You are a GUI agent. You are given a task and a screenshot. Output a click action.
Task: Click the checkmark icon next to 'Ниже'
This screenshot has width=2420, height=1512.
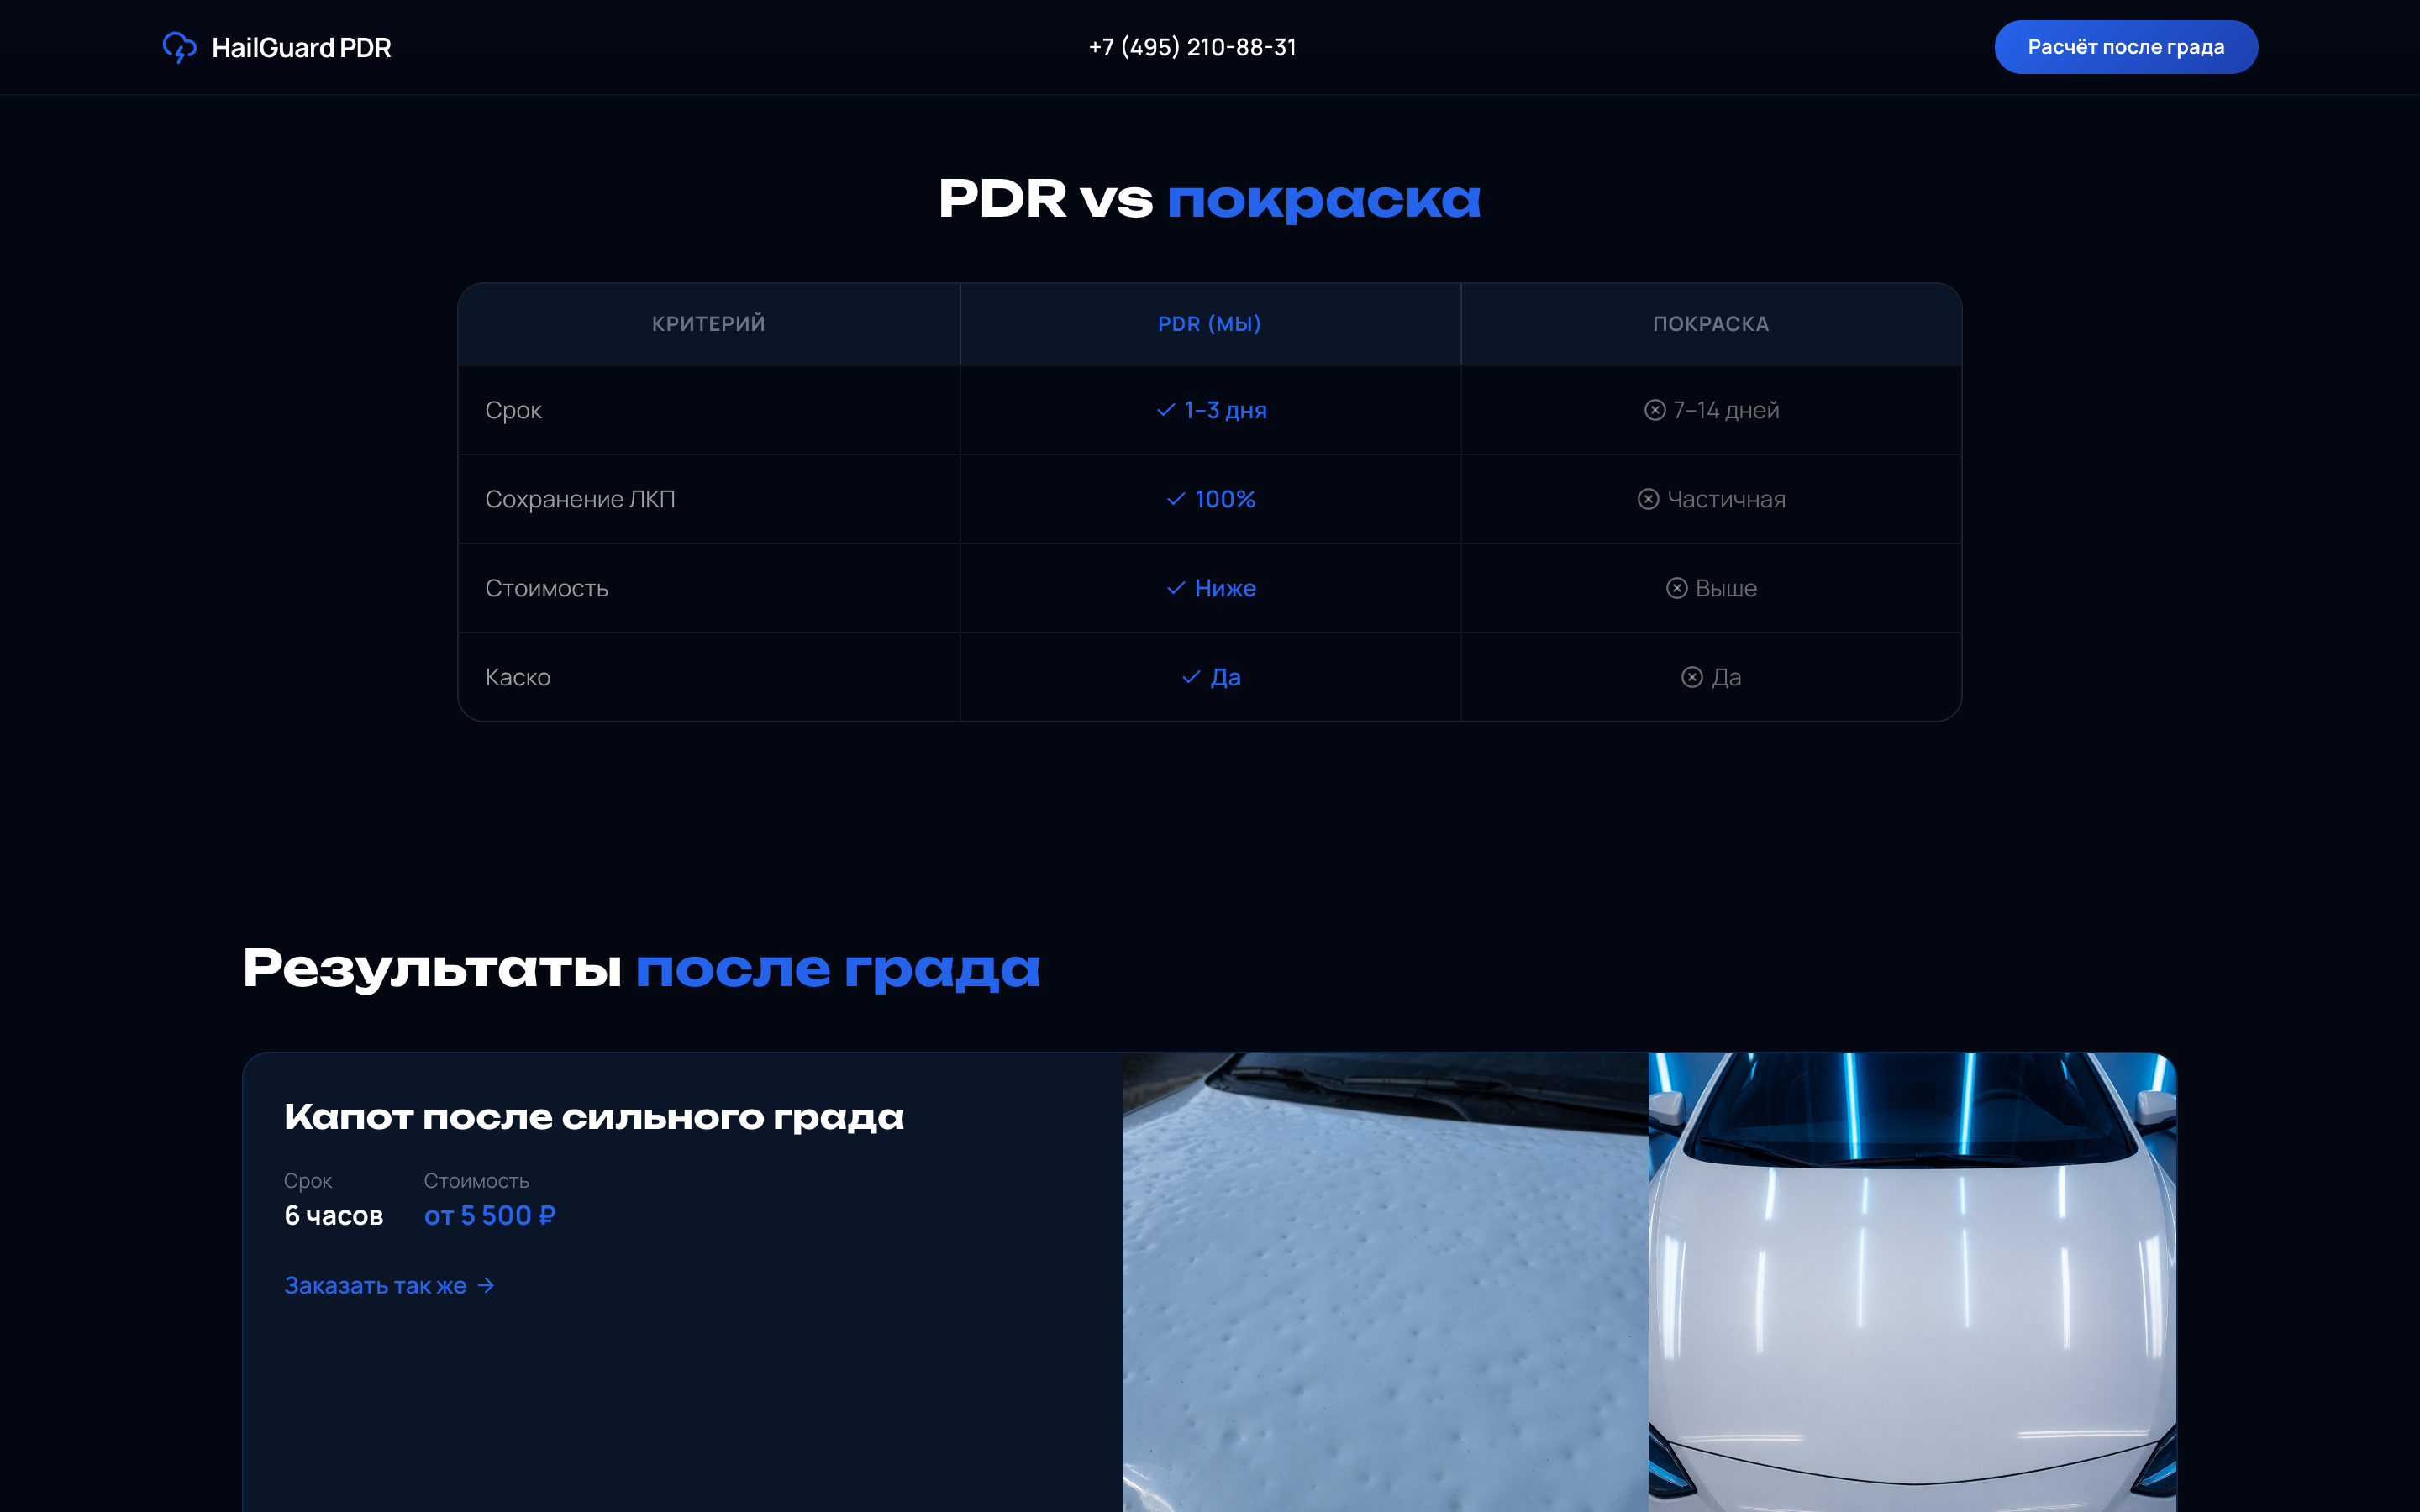[1176, 588]
